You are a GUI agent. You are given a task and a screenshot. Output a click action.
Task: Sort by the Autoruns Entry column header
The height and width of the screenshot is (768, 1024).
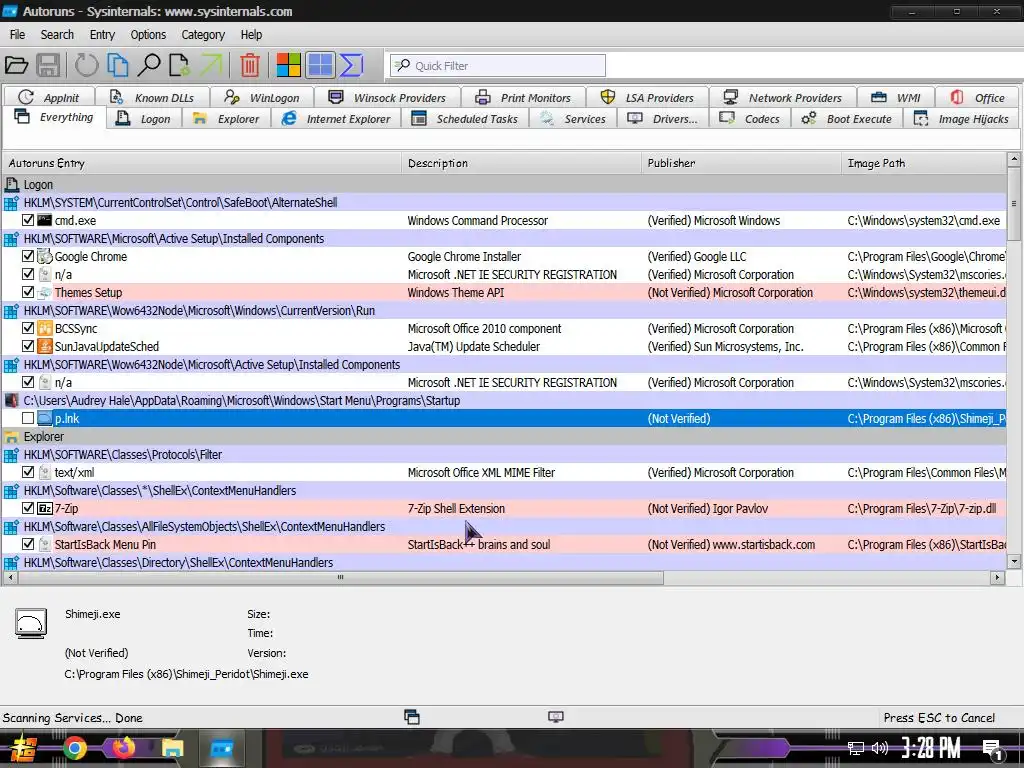coord(201,163)
